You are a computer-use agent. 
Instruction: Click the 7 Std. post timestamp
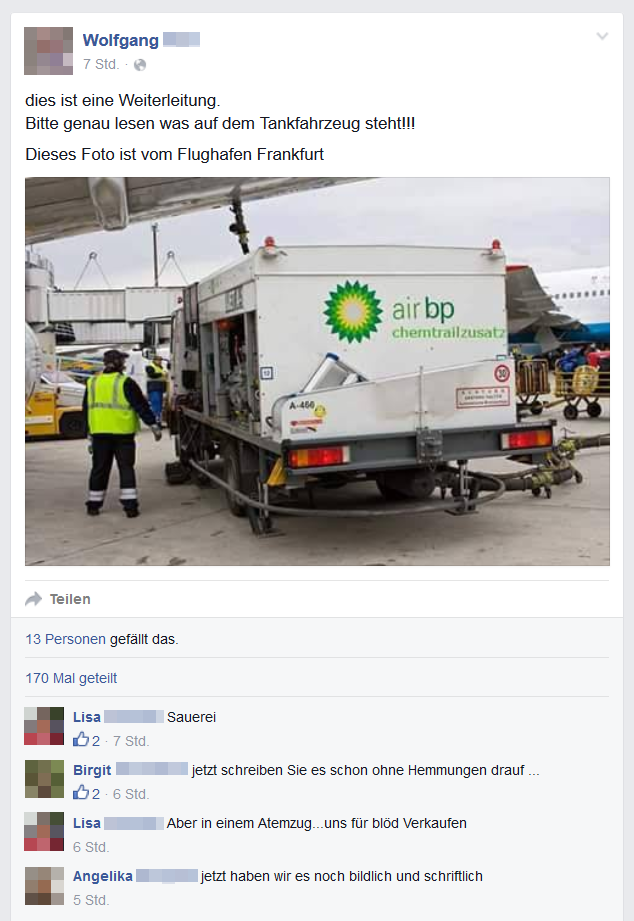pos(100,64)
